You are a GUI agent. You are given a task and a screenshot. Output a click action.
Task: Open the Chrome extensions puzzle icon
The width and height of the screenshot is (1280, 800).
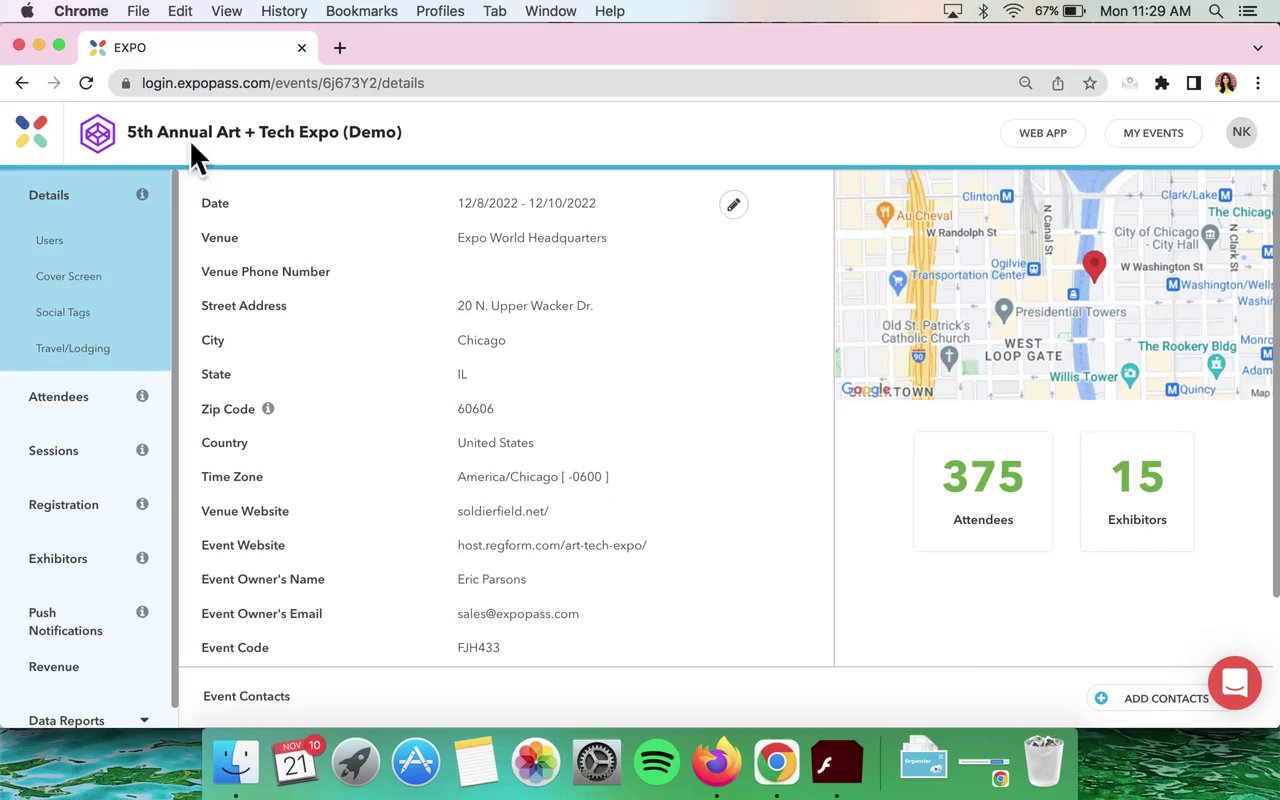[1162, 83]
